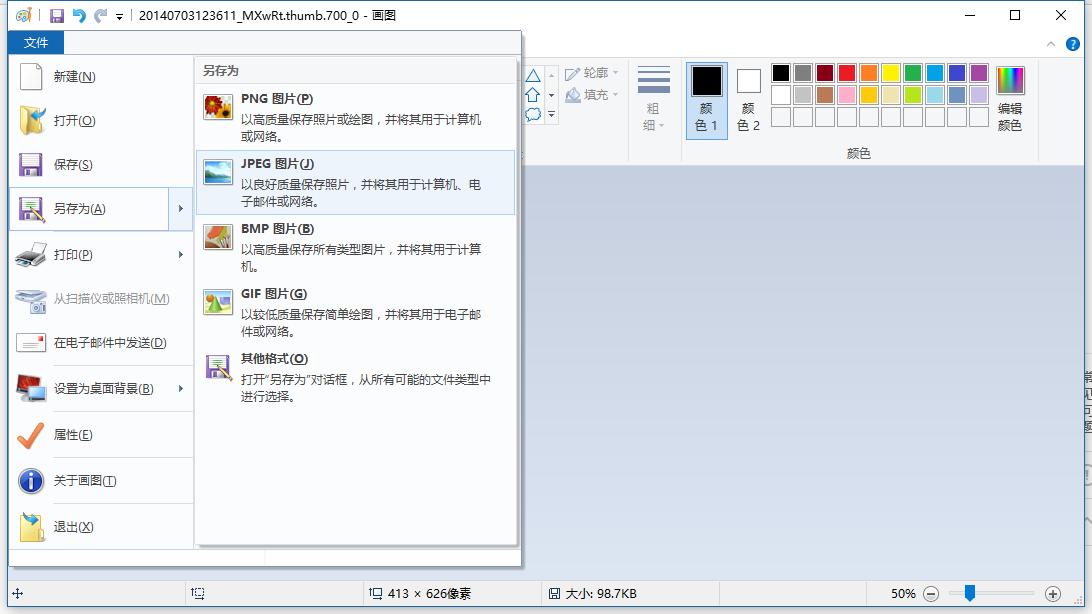Click the 文件 menu tab
The image size is (1092, 614).
point(36,43)
